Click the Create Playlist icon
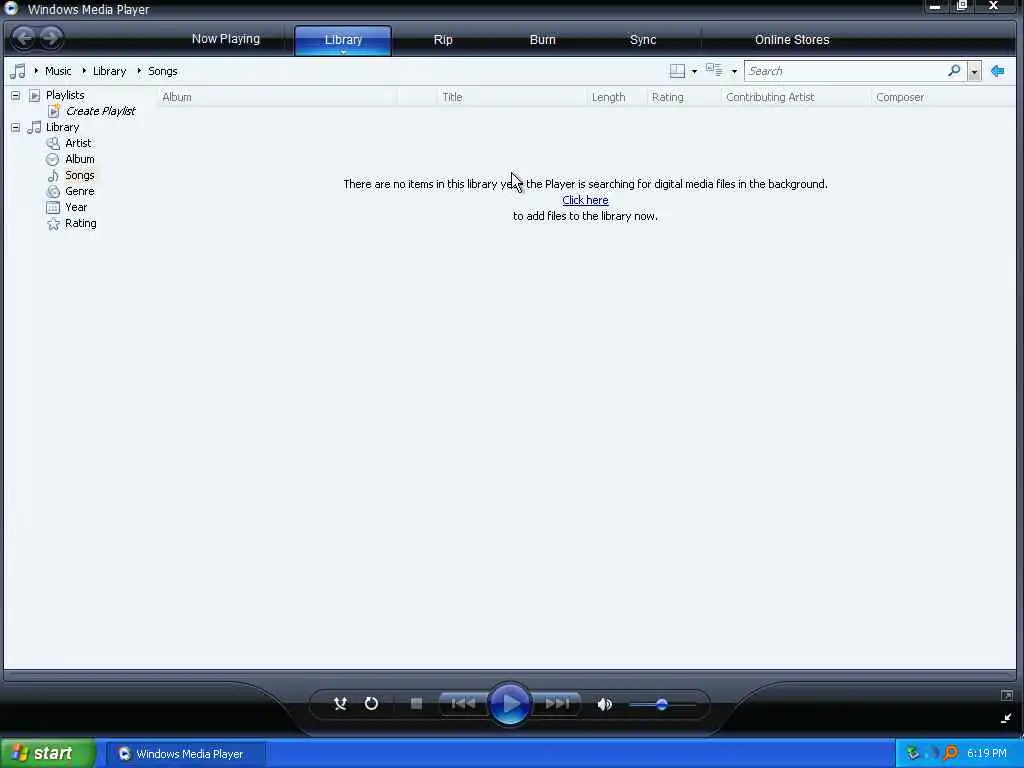Viewport: 1024px width, 768px height. point(54,111)
